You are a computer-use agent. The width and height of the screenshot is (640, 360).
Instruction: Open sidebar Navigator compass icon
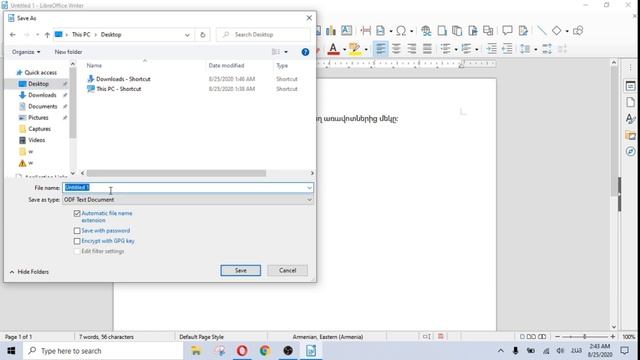pos(630,151)
